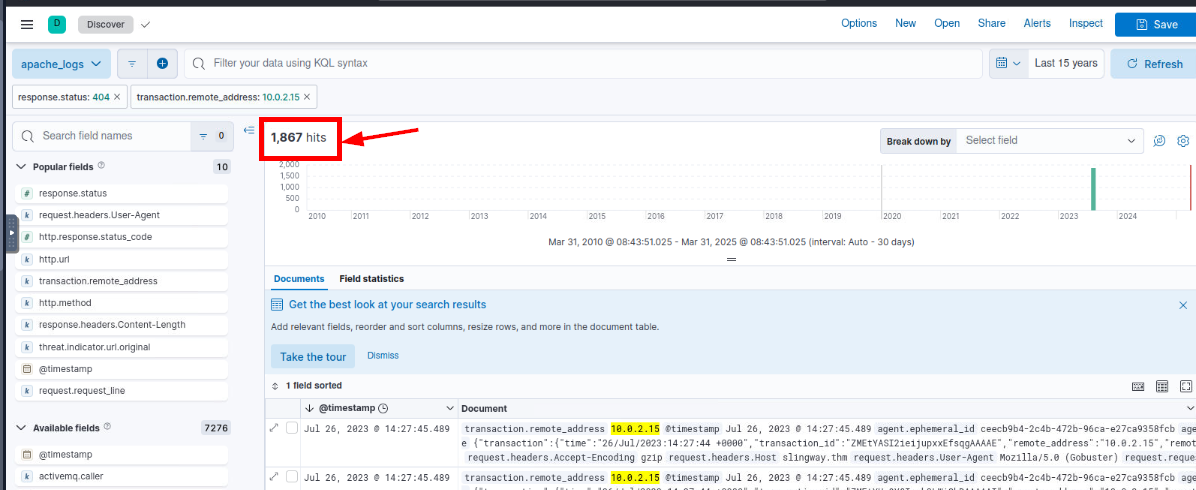Click the saved-state checkmark next to Discover

pos(146,24)
